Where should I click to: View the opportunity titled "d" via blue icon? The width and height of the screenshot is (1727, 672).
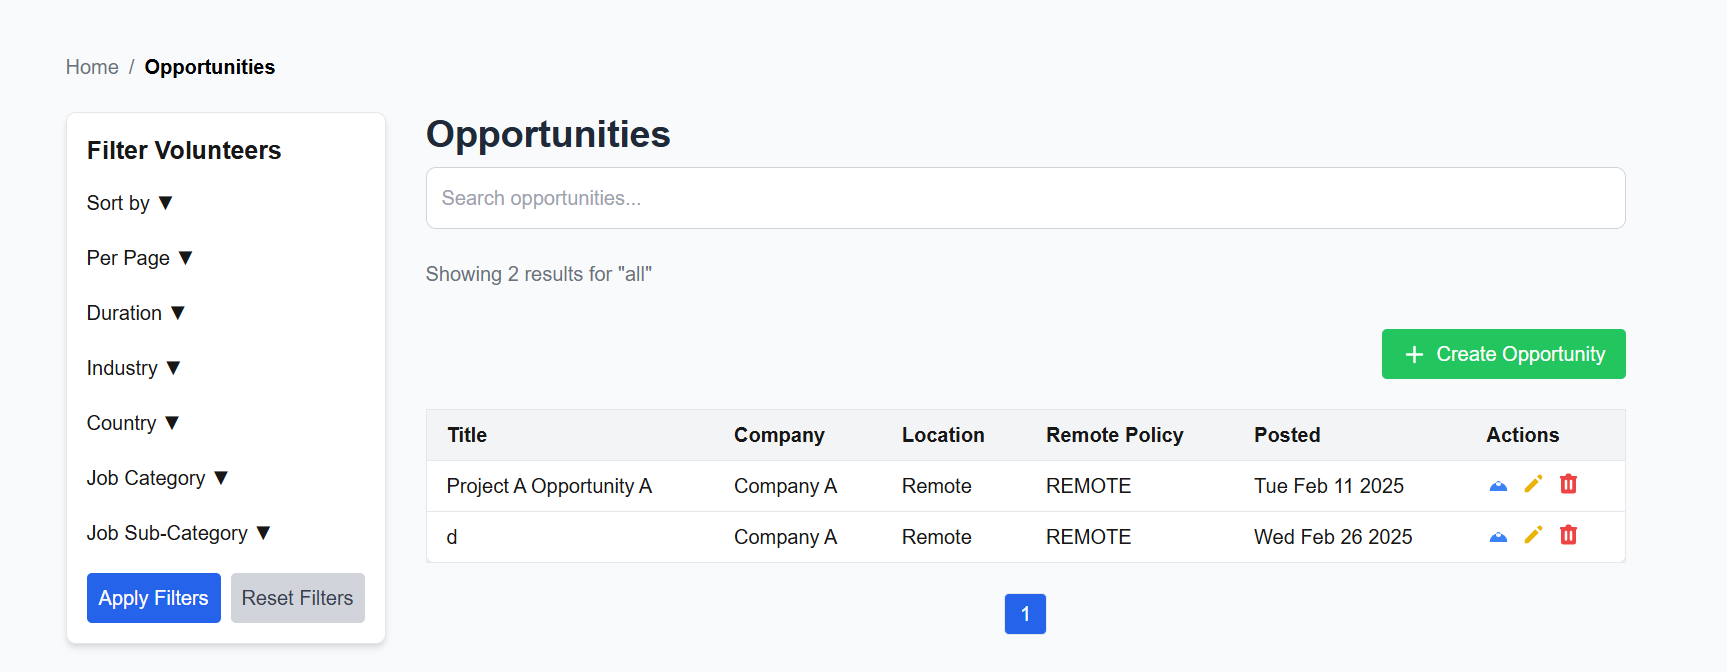(x=1498, y=537)
